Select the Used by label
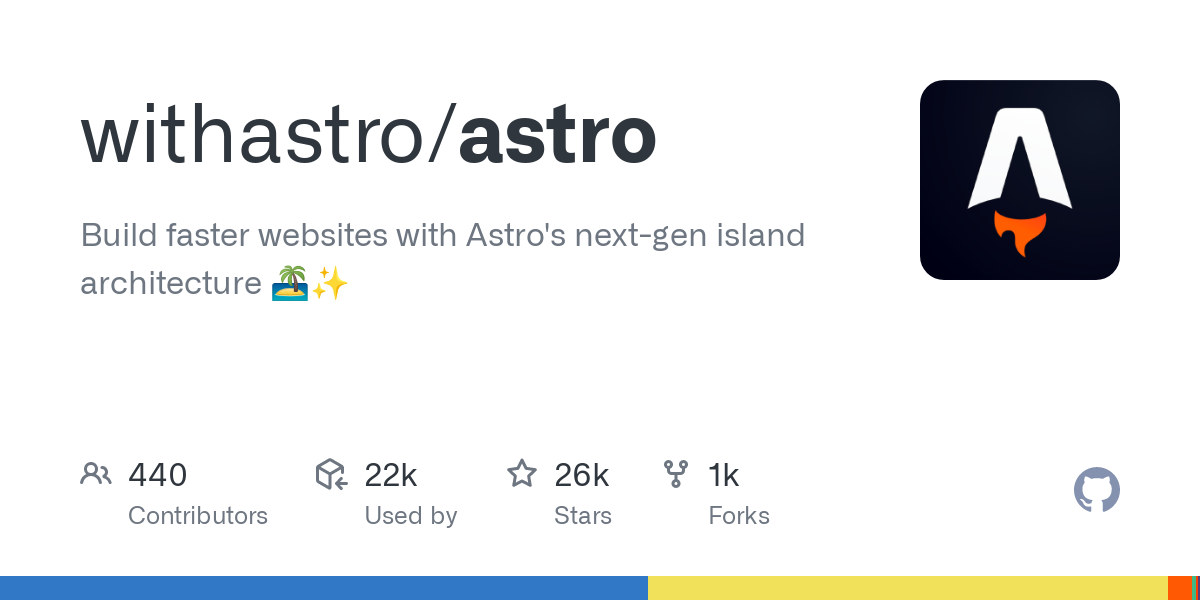This screenshot has width=1200, height=600. click(x=410, y=516)
